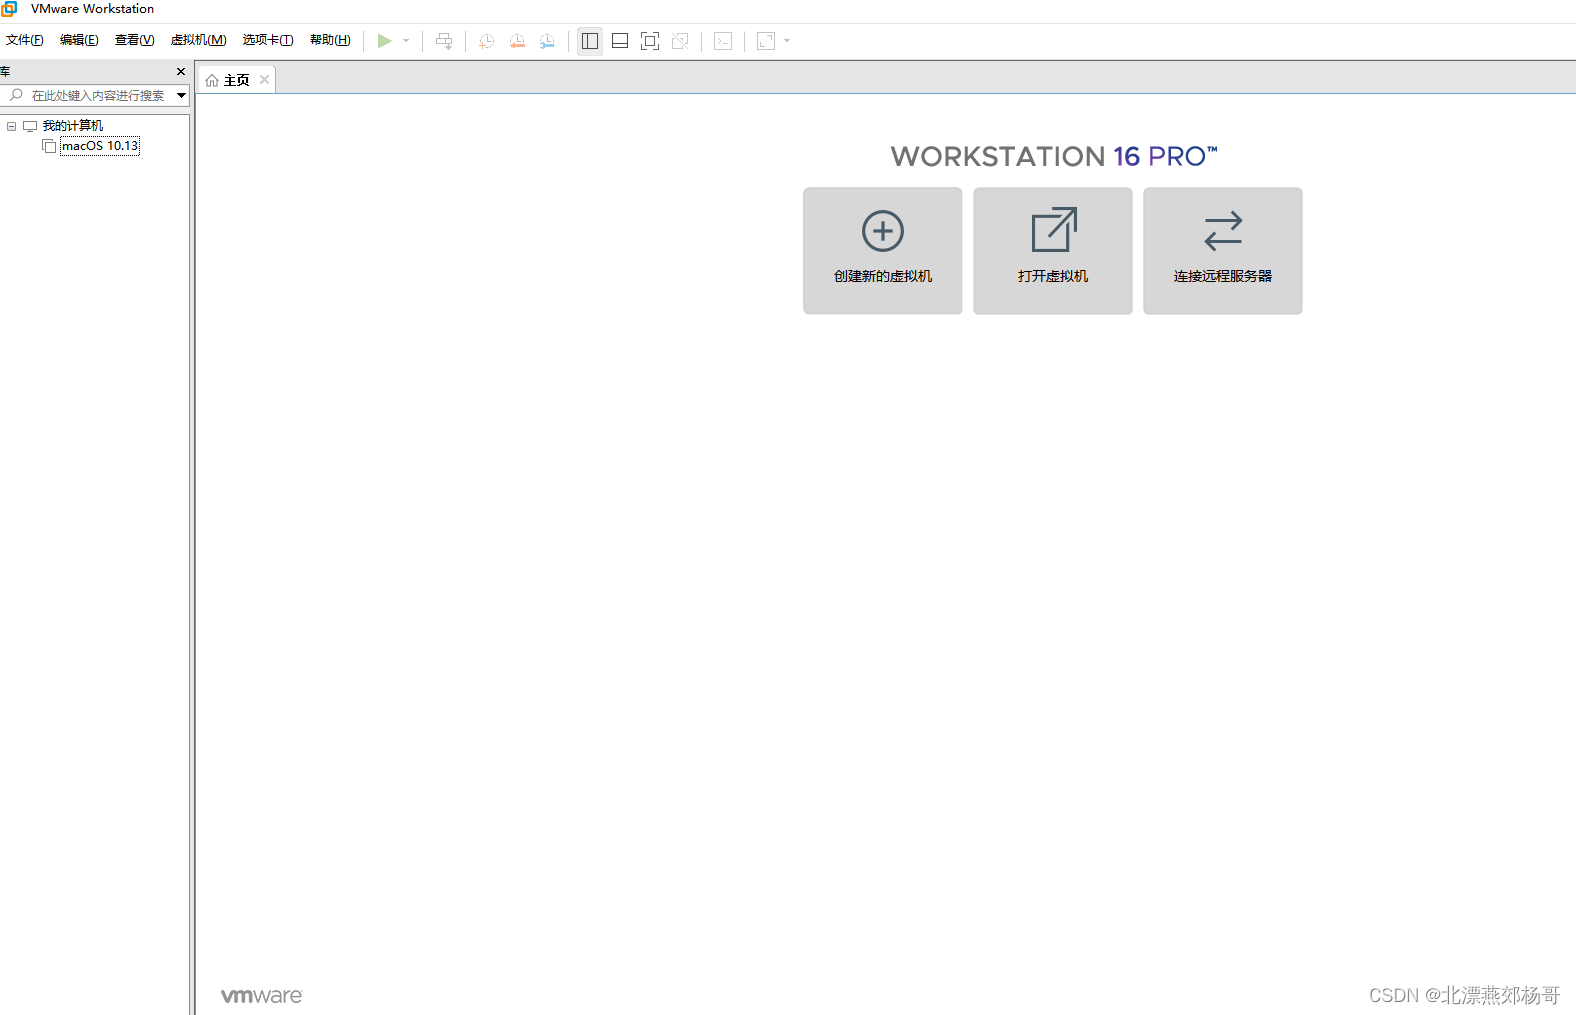Open the power options dropdown arrow
This screenshot has height=1015, width=1576.
click(x=406, y=41)
